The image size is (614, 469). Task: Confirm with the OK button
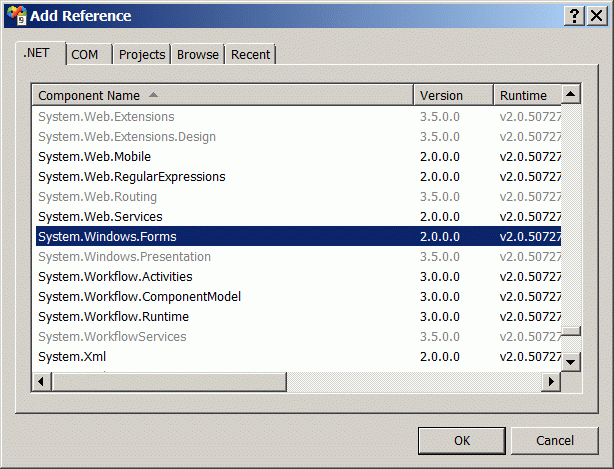(462, 441)
